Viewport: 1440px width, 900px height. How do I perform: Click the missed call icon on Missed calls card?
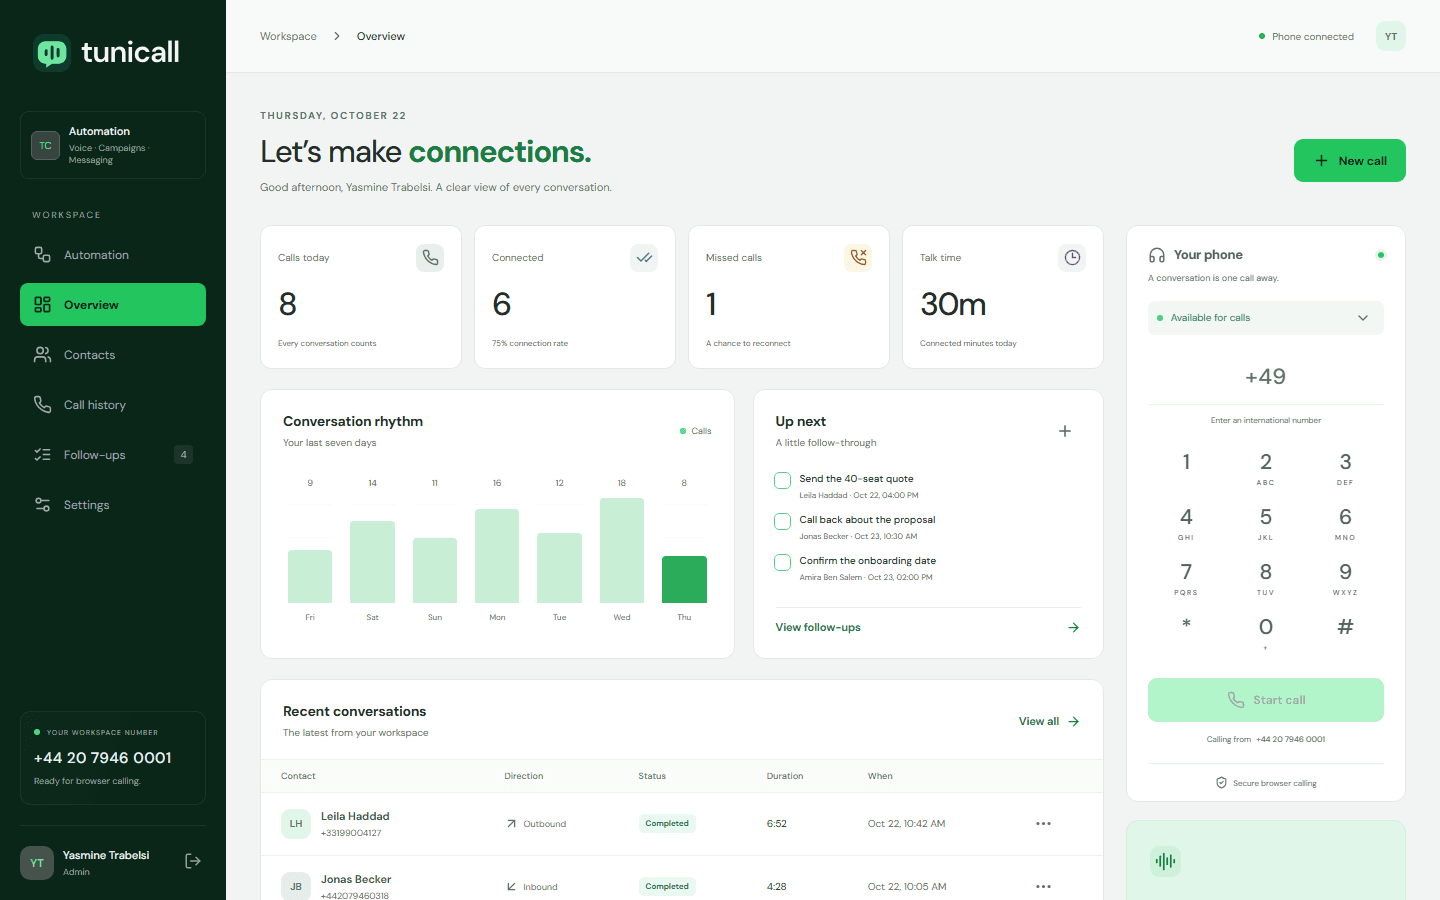(858, 258)
